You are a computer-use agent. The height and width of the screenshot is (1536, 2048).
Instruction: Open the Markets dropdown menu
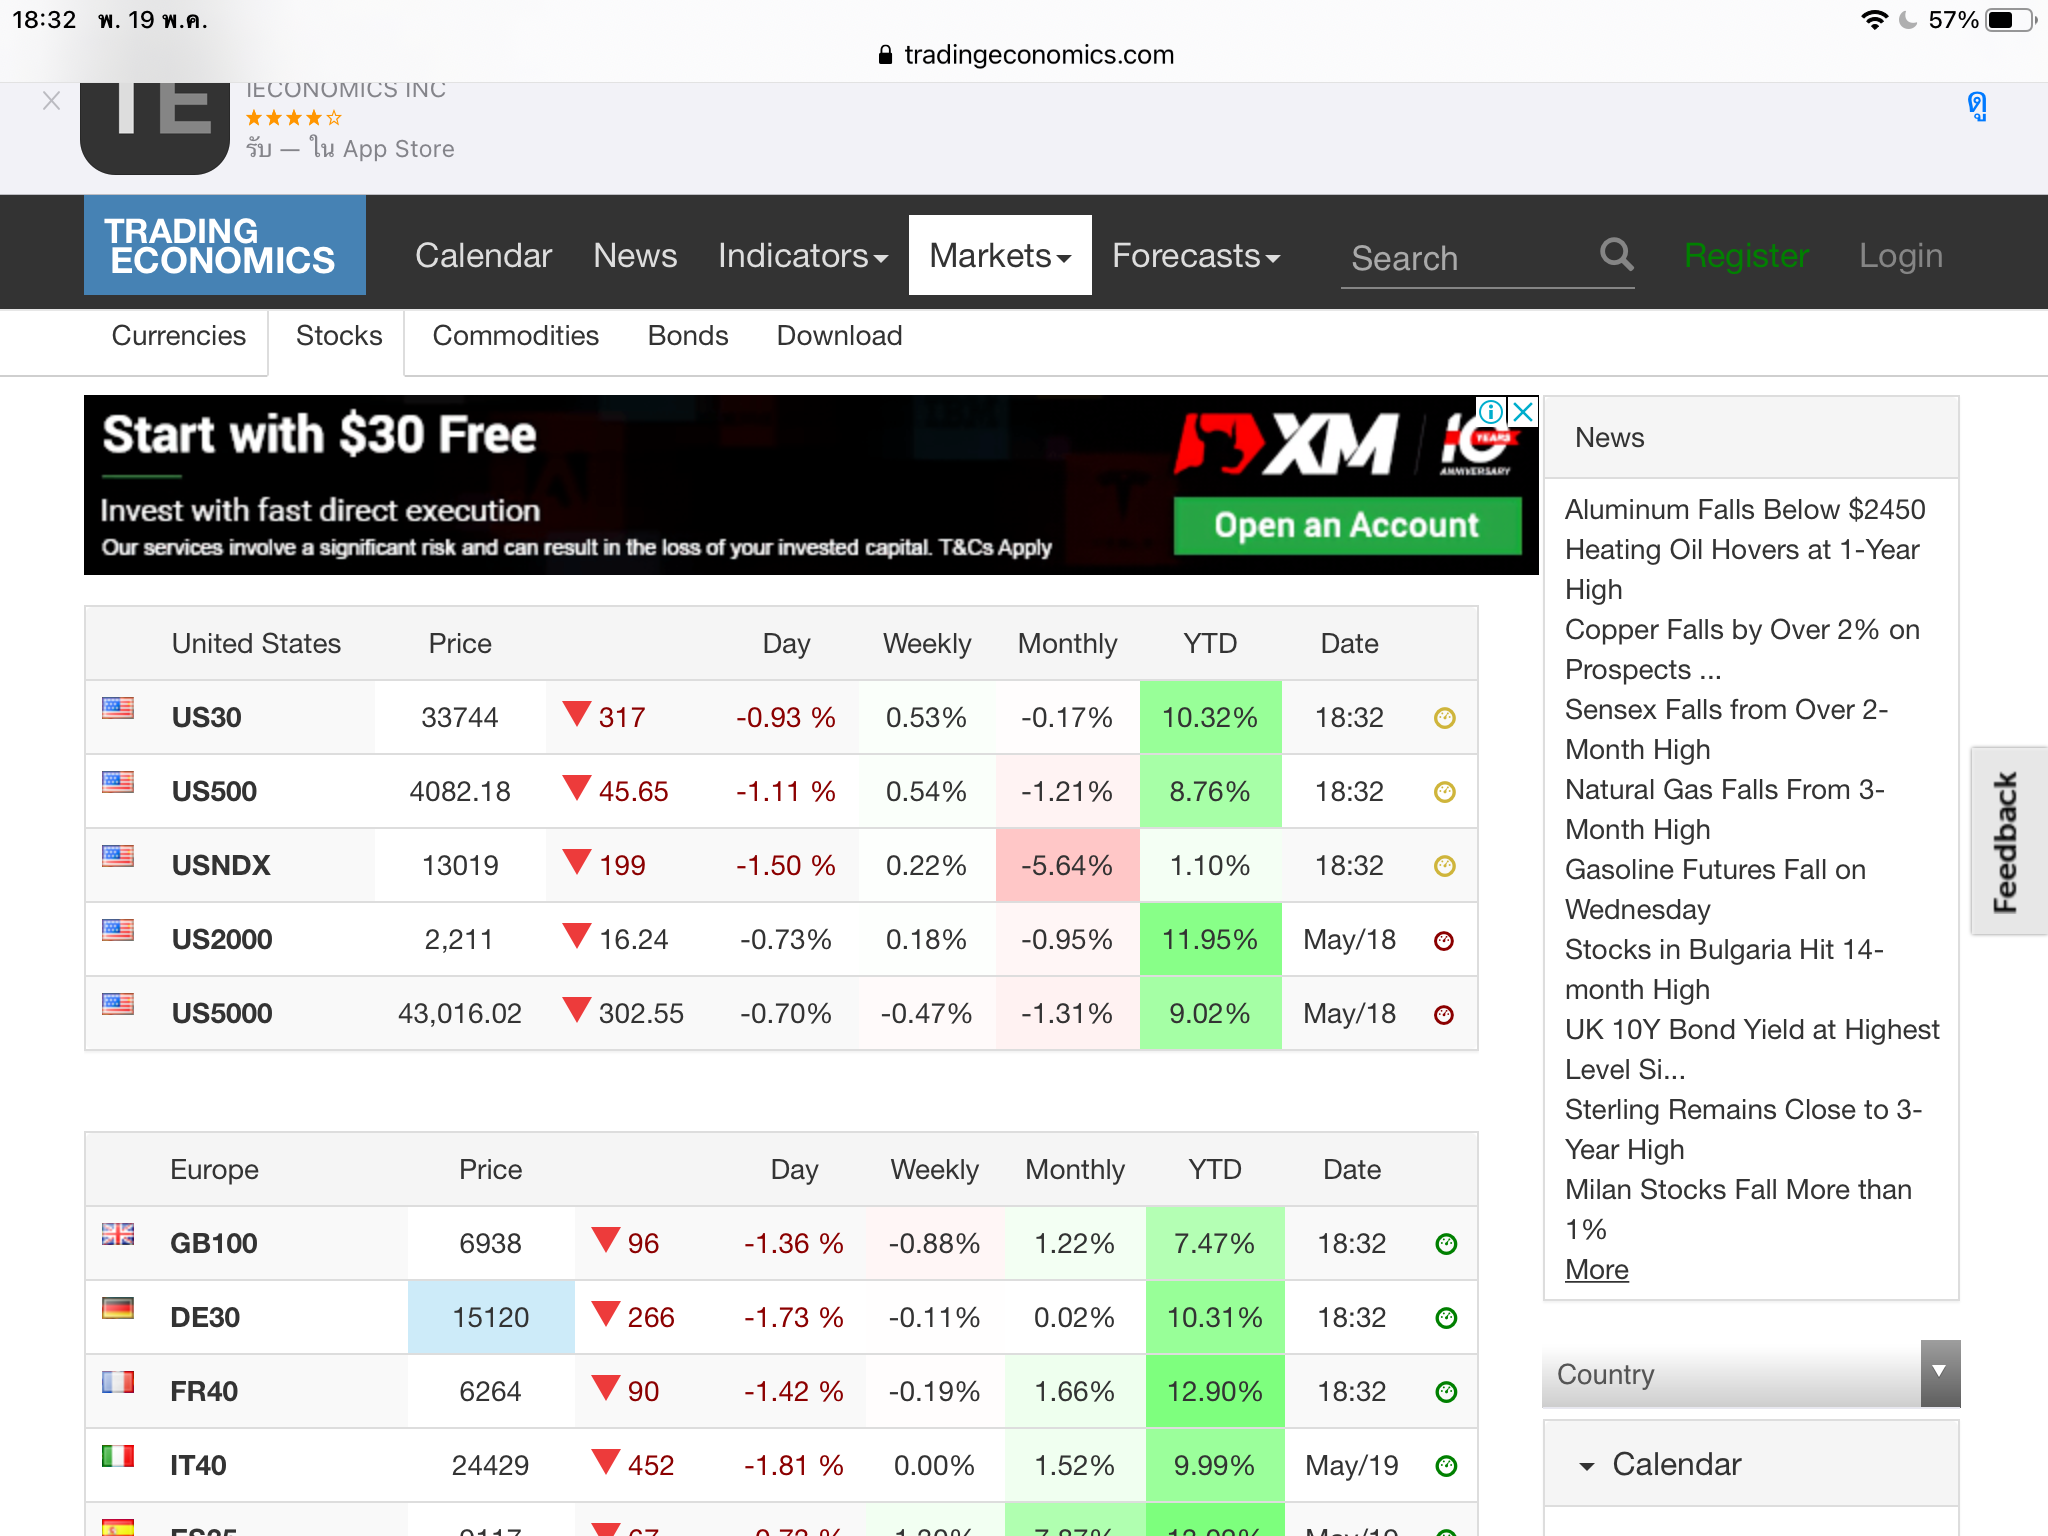(999, 256)
